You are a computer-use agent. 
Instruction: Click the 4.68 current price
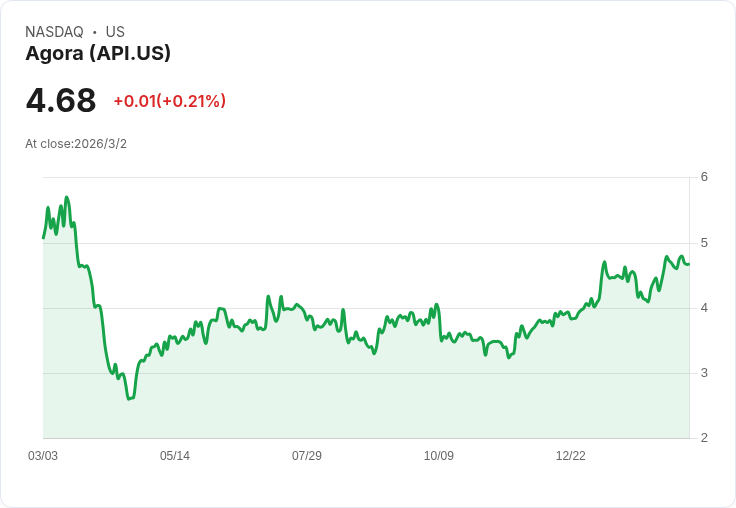point(61,101)
